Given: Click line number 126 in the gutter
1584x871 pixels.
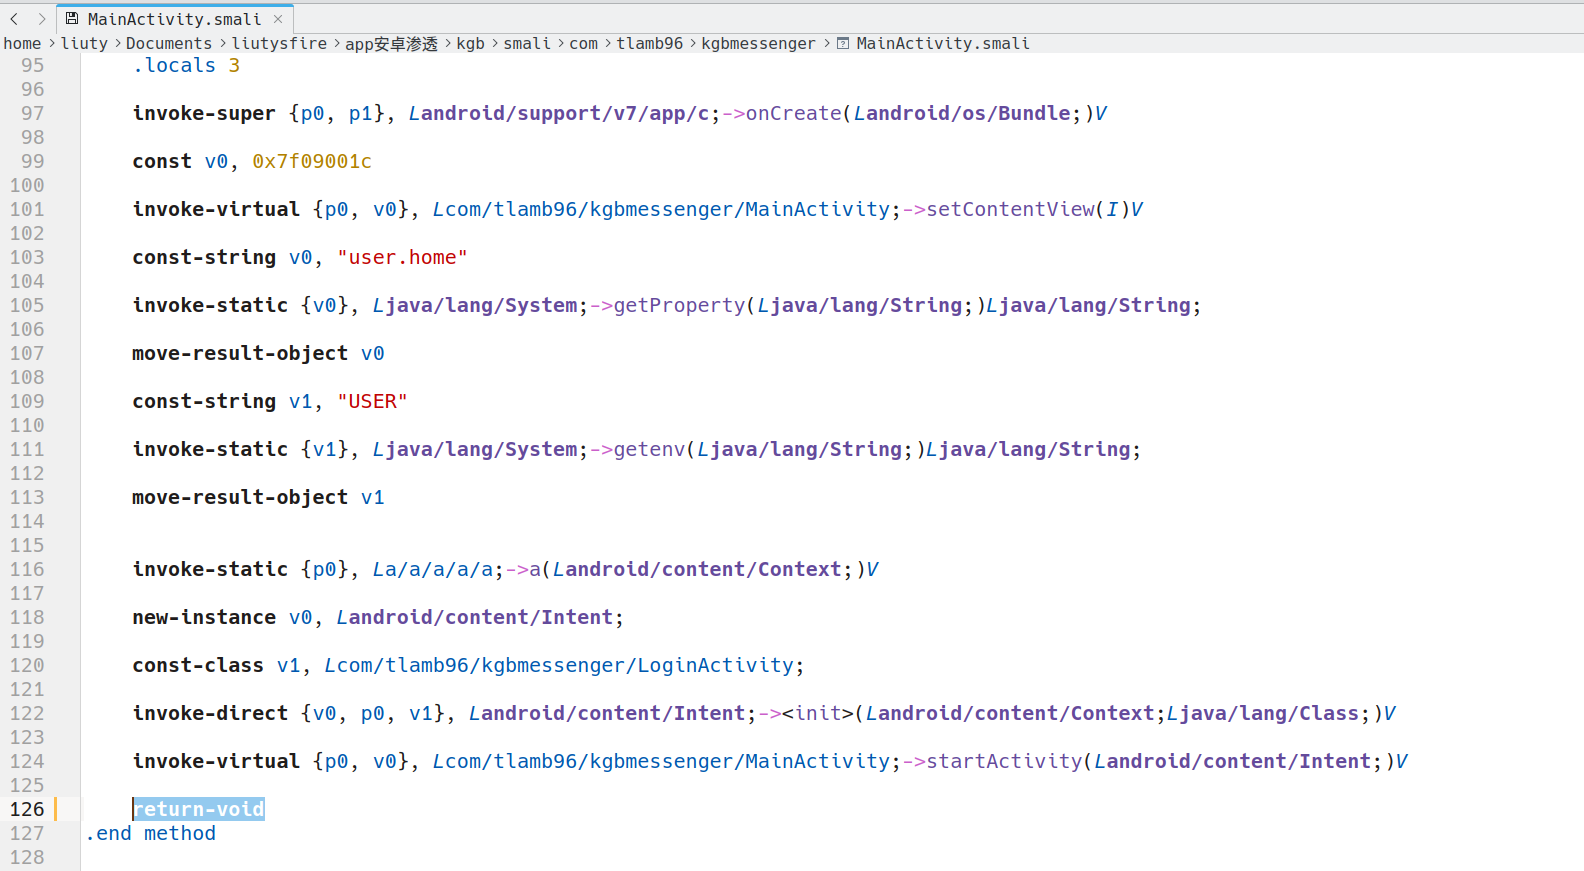Looking at the screenshot, I should 27,809.
